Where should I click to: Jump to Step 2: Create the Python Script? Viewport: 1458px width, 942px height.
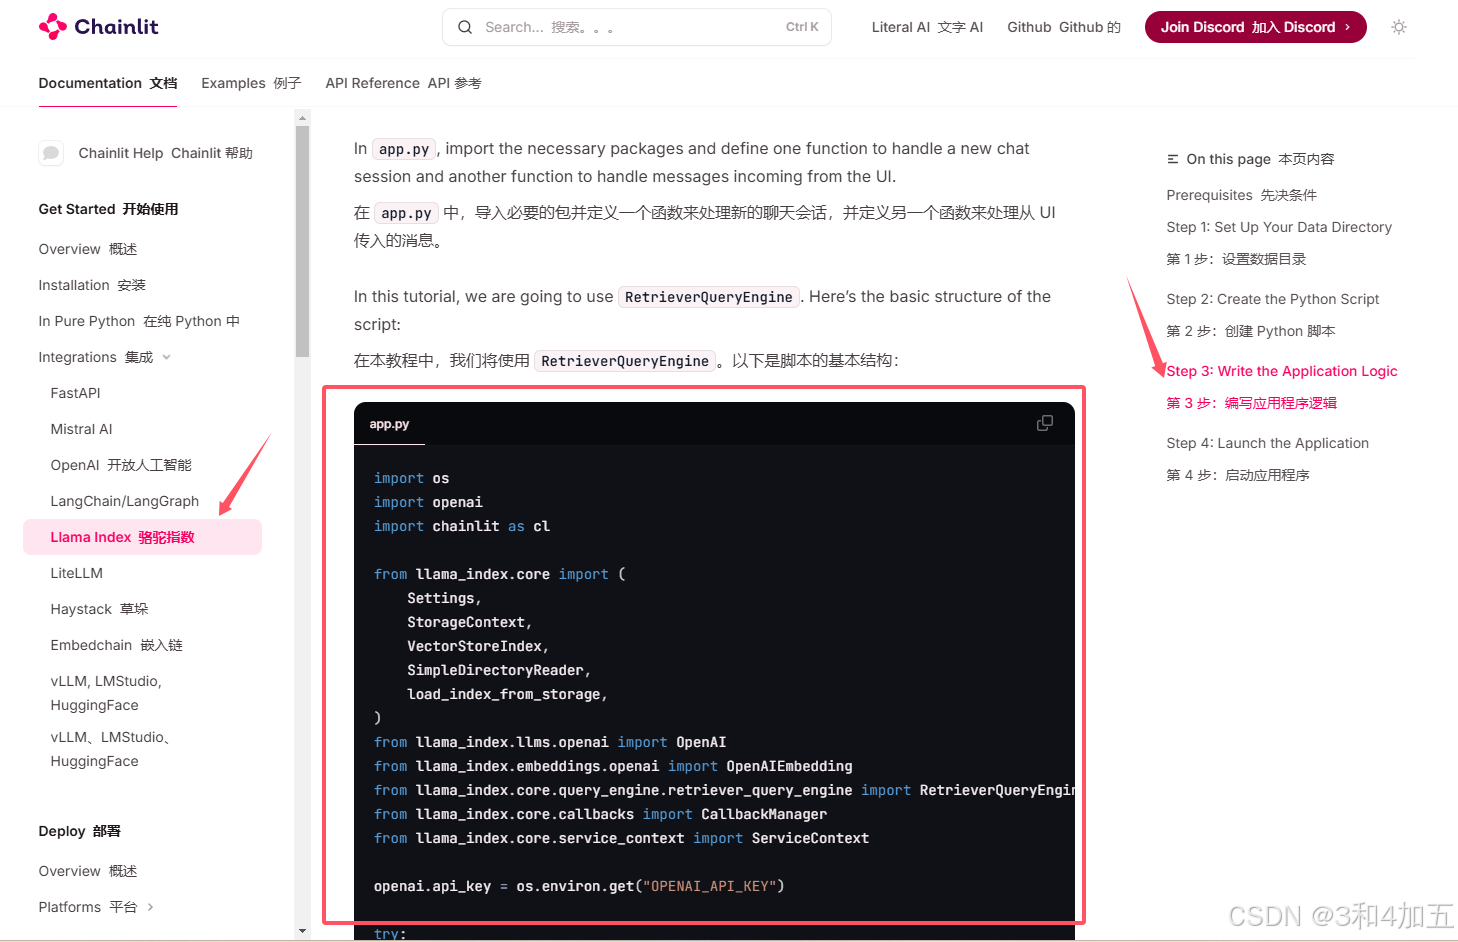(1272, 299)
